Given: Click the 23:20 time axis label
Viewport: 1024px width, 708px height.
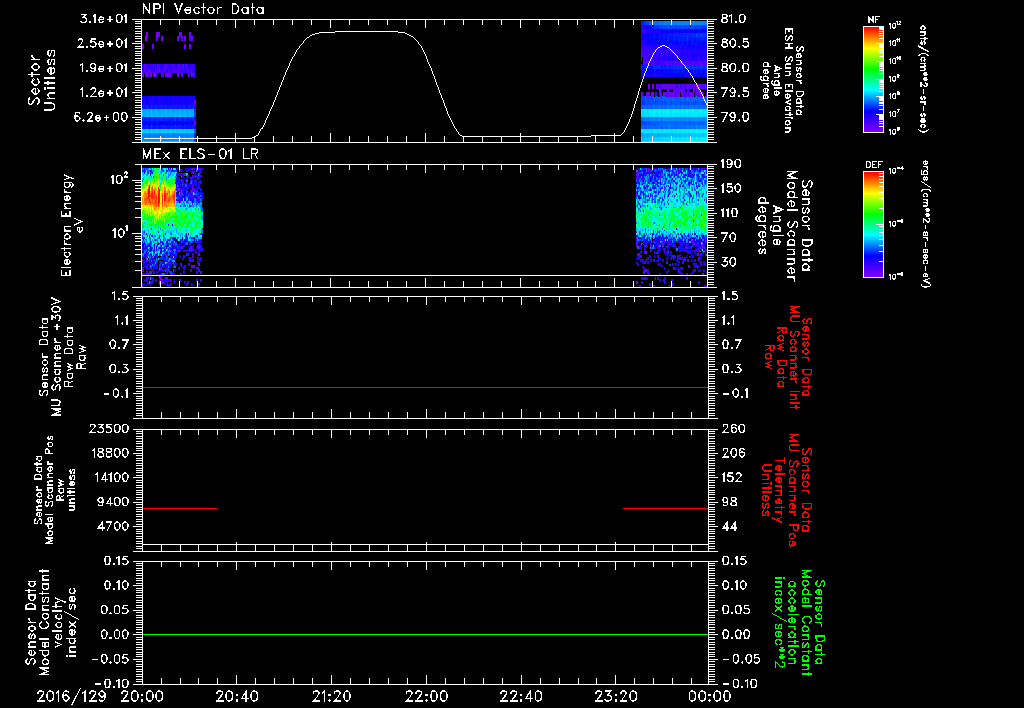Looking at the screenshot, I should (x=615, y=696).
